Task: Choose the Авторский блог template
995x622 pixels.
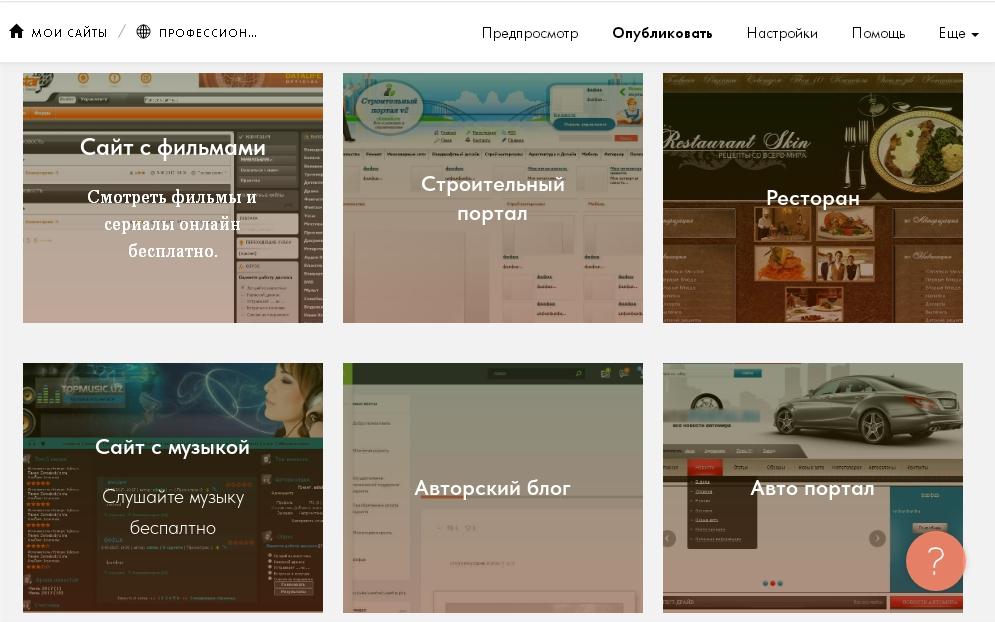Action: click(x=493, y=488)
